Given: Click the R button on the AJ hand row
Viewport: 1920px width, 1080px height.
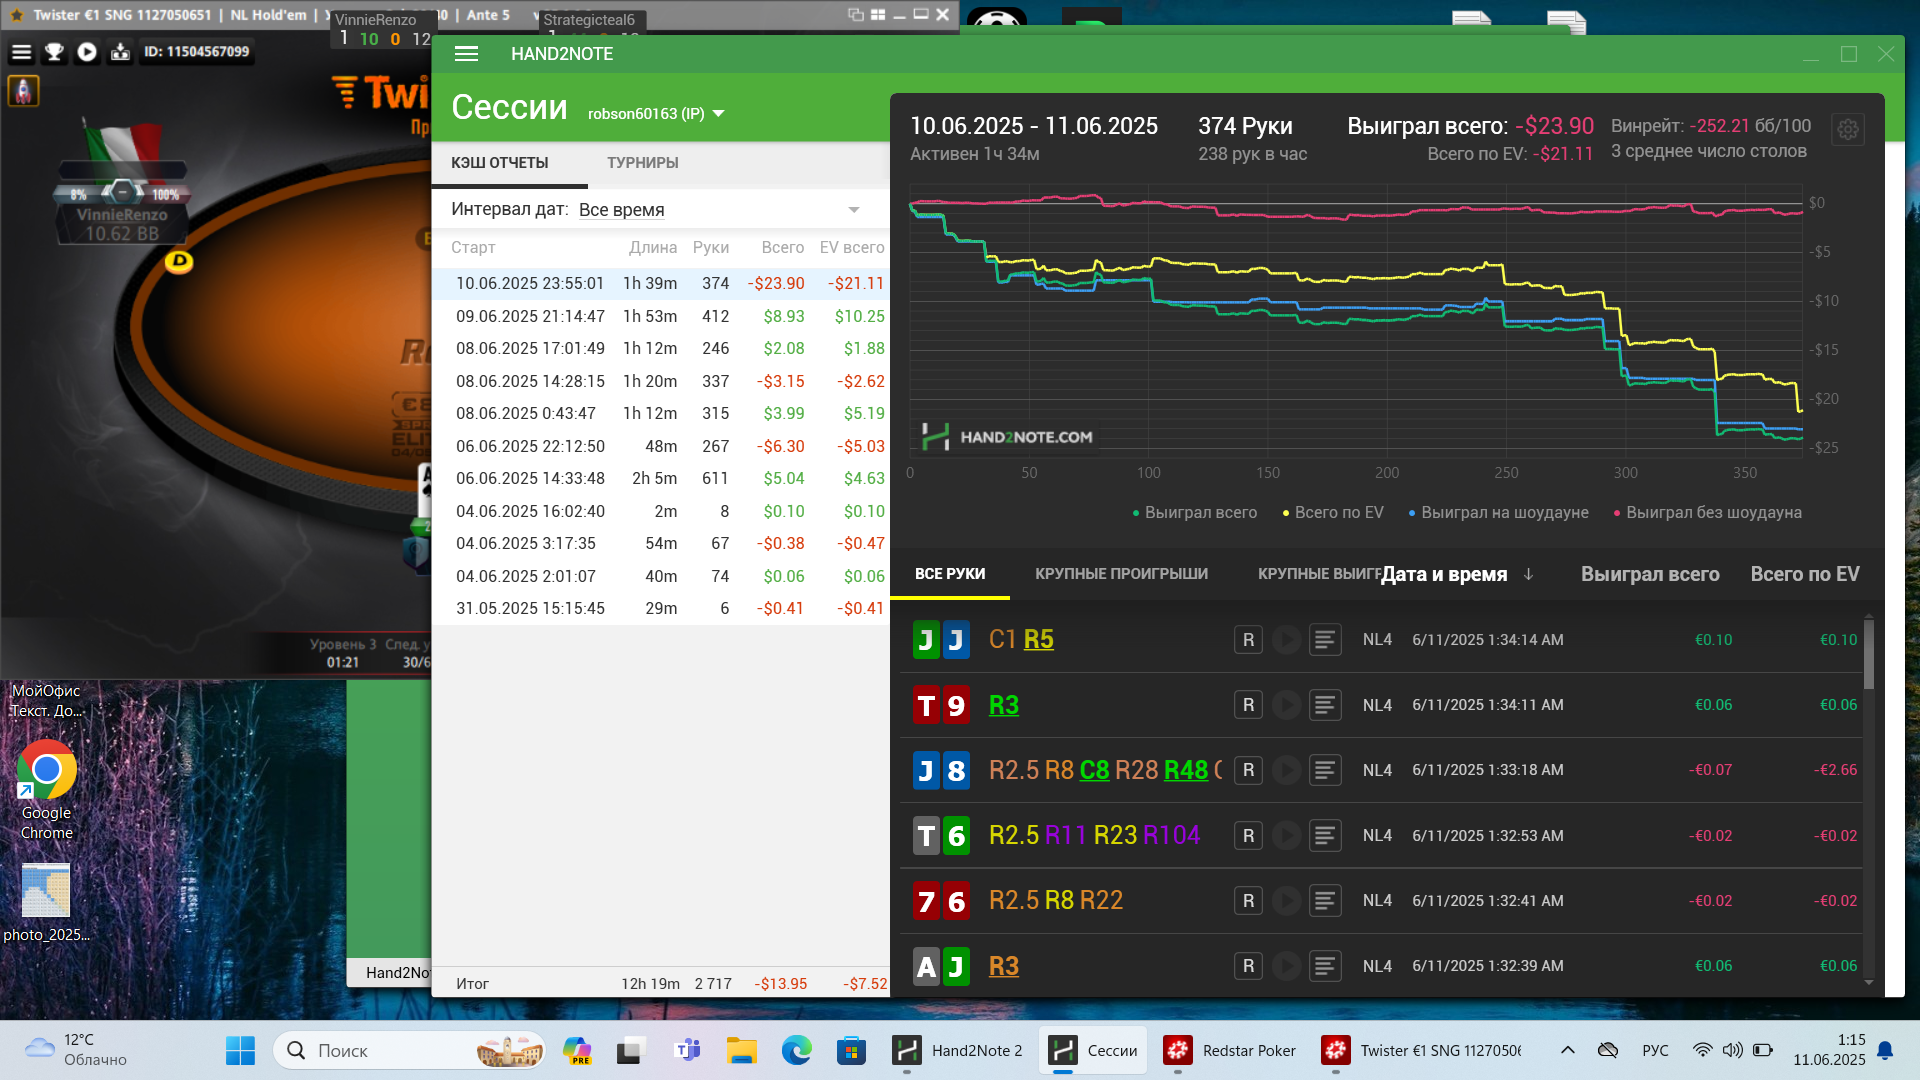Looking at the screenshot, I should [x=1248, y=966].
